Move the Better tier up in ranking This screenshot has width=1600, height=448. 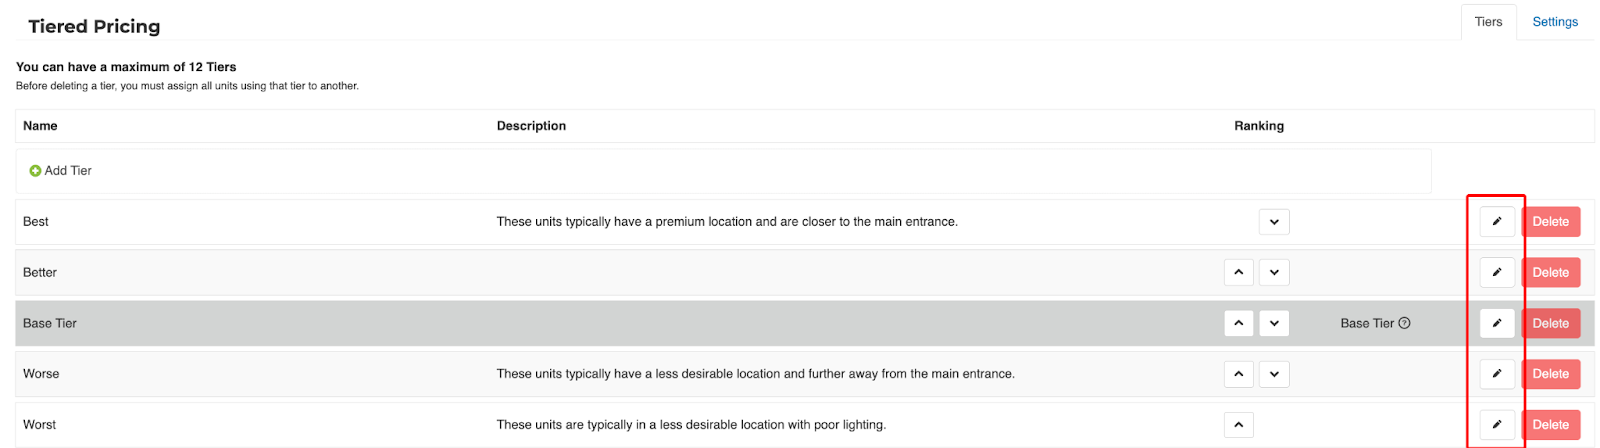[1239, 272]
